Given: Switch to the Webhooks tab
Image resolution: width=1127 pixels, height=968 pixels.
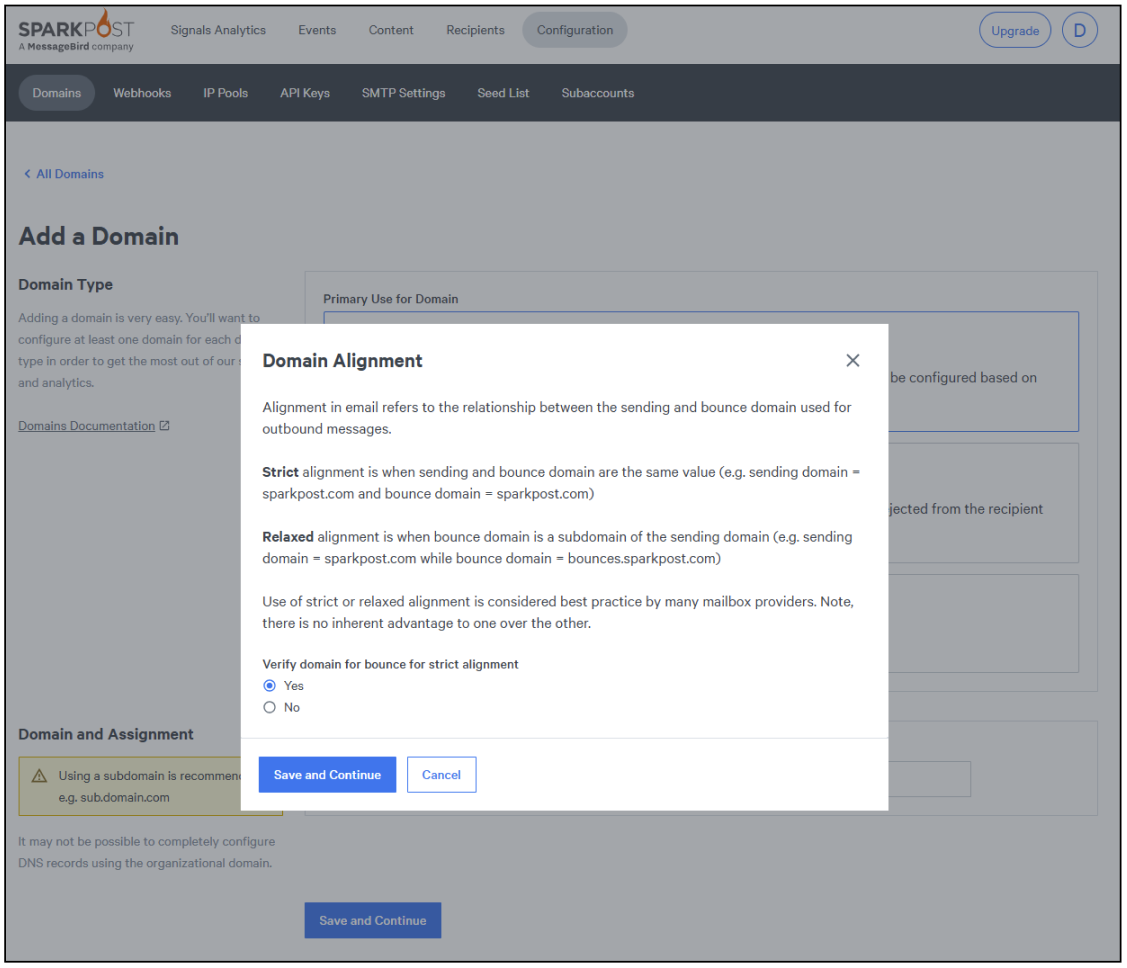Looking at the screenshot, I should coord(142,93).
